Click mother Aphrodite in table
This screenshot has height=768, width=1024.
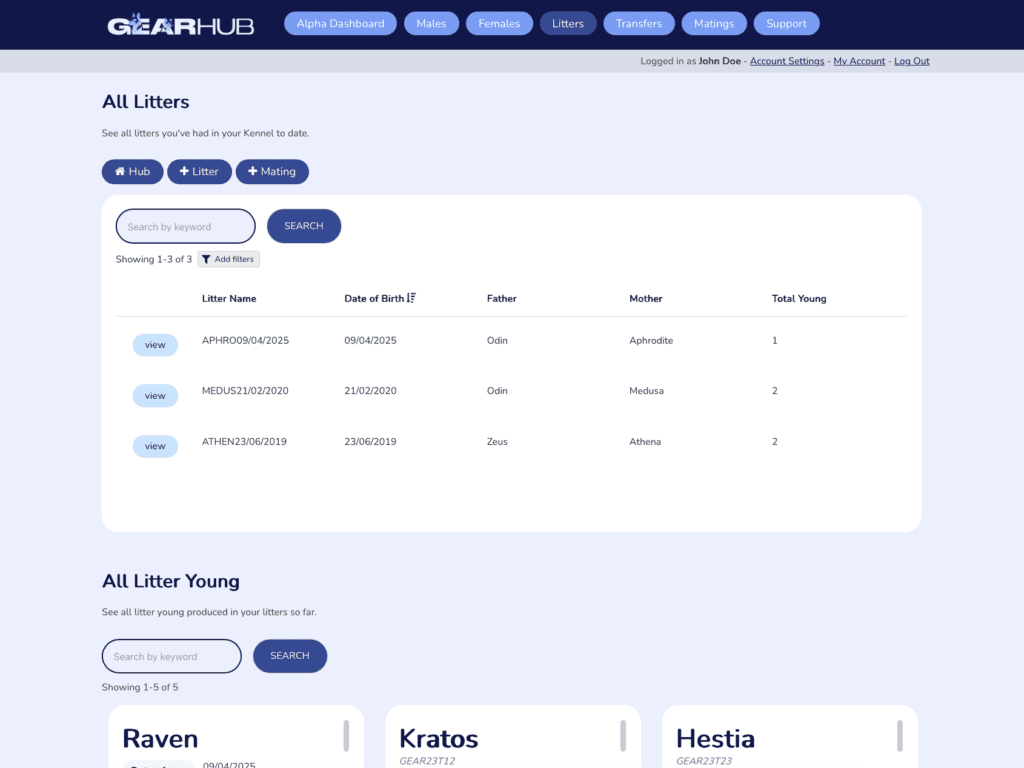[x=651, y=340]
